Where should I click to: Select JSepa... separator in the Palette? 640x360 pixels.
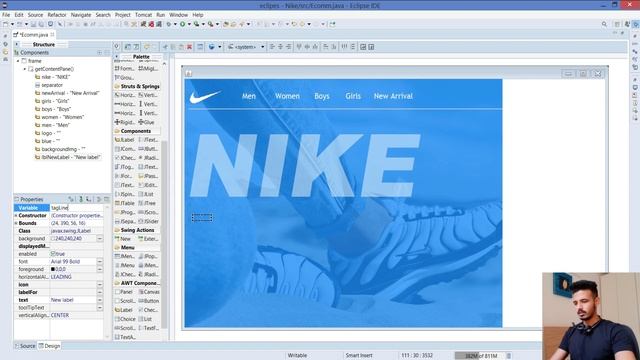coord(124,221)
